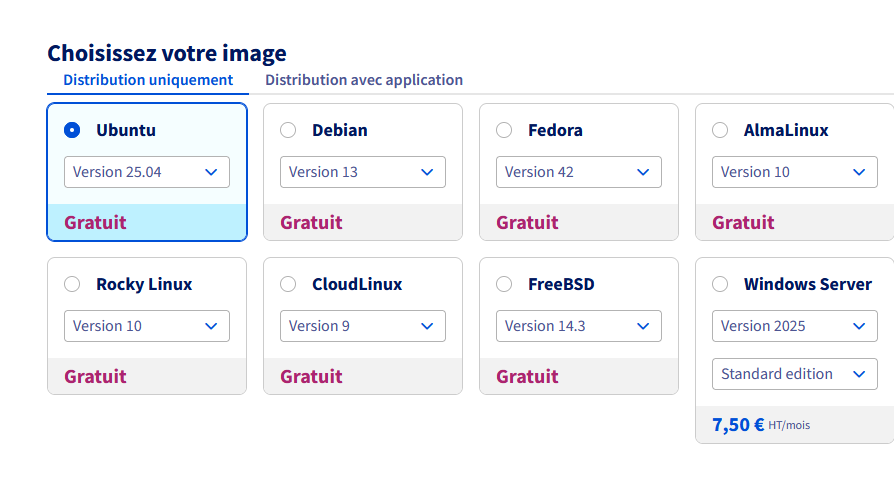This screenshot has width=894, height=497.
Task: Expand the Fedora Version 42 dropdown
Action: tap(579, 172)
